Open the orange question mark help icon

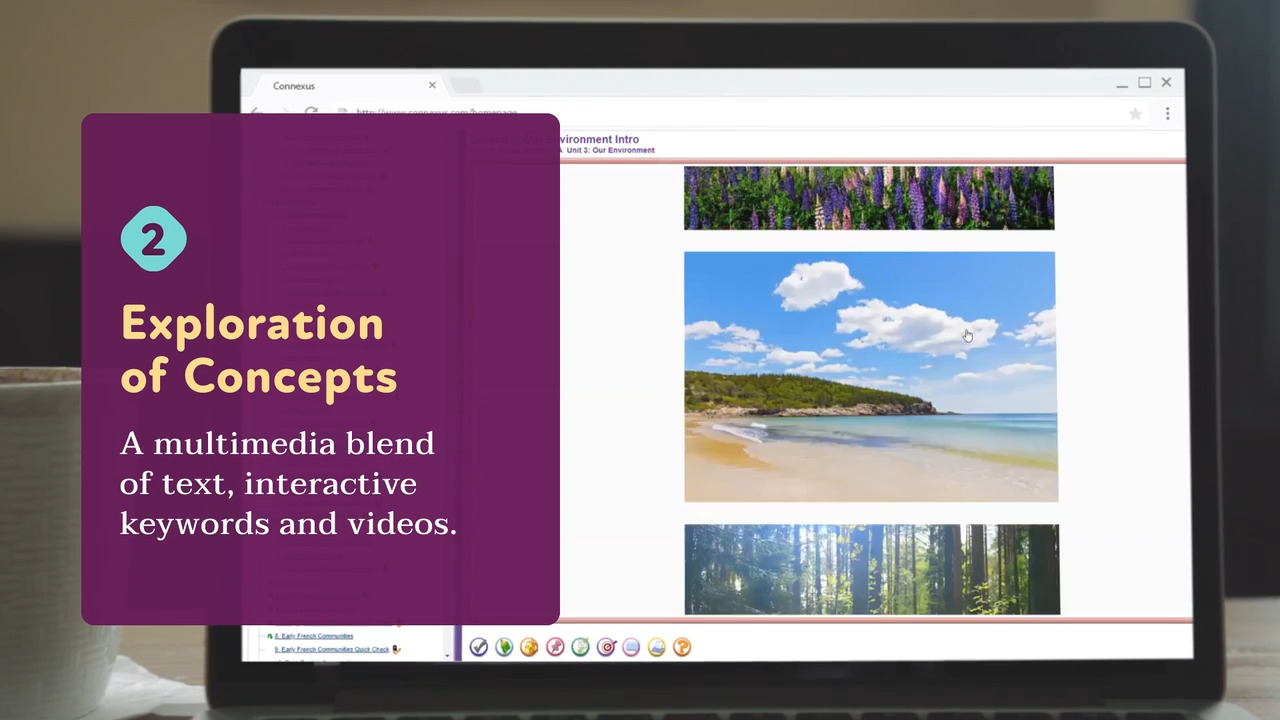click(x=682, y=647)
